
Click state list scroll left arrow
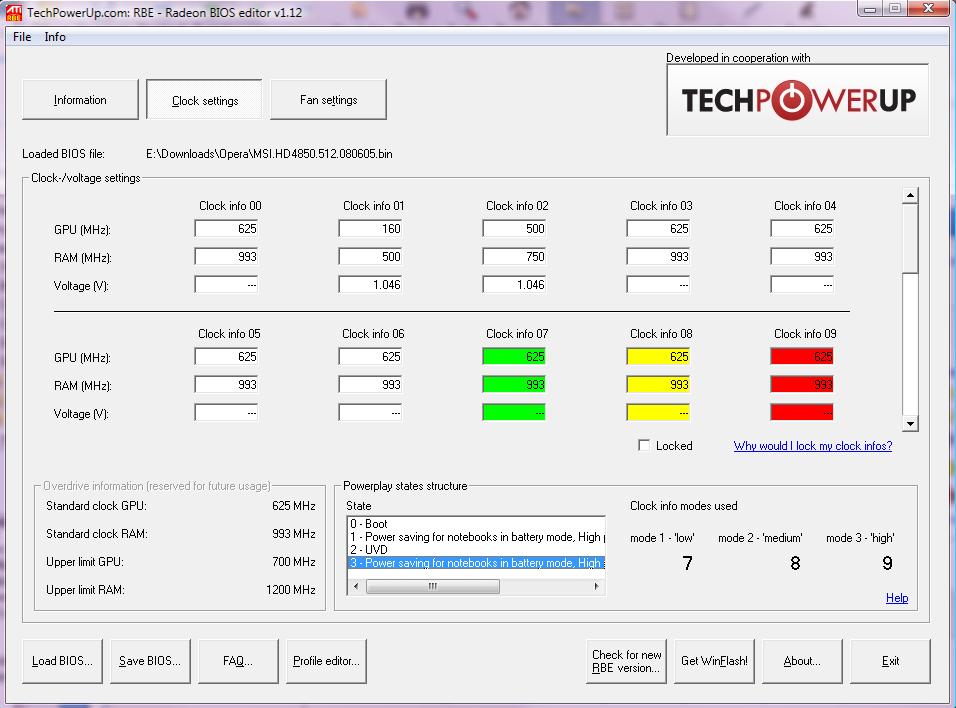pyautogui.click(x=356, y=586)
